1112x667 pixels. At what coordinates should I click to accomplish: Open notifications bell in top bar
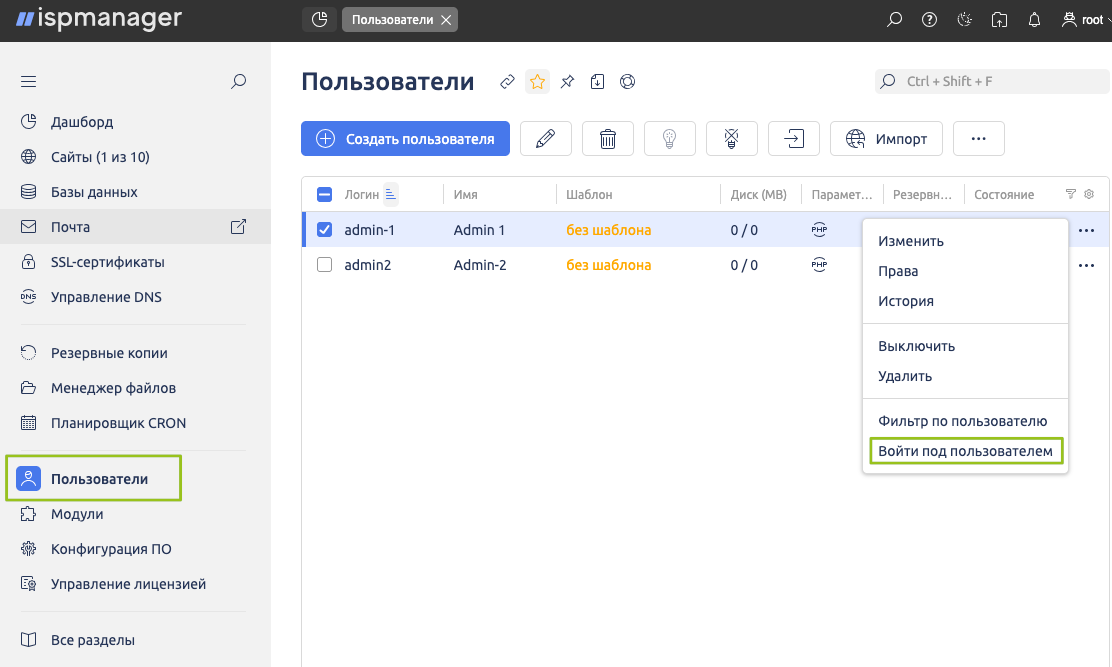click(x=1035, y=20)
